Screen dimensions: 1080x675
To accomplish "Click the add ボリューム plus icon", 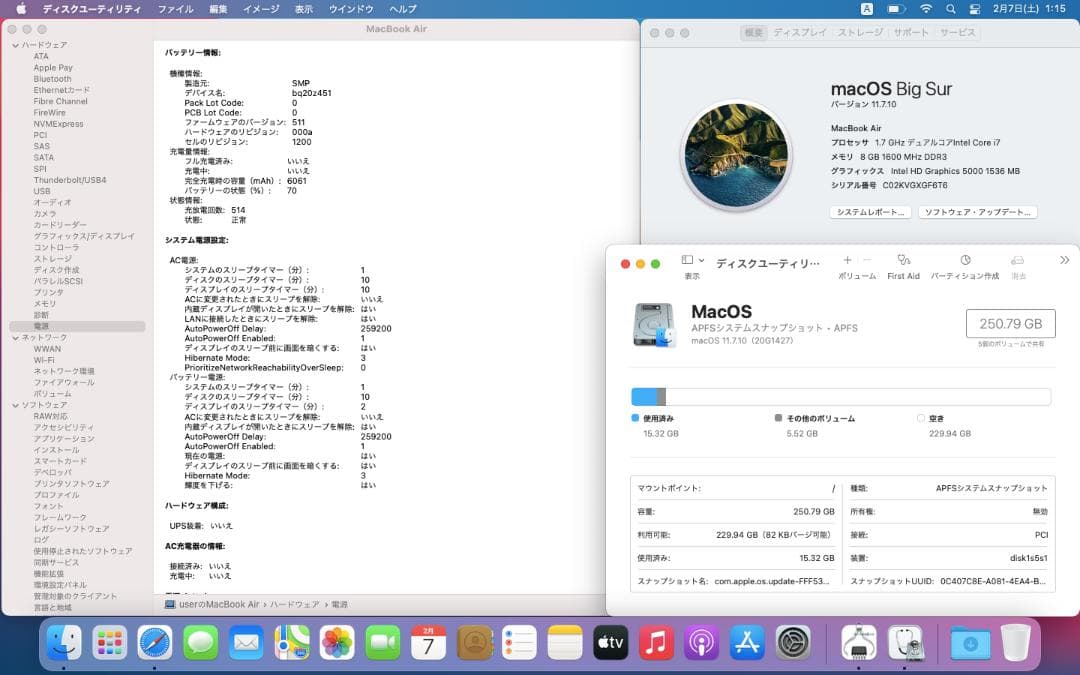I will [x=847, y=260].
